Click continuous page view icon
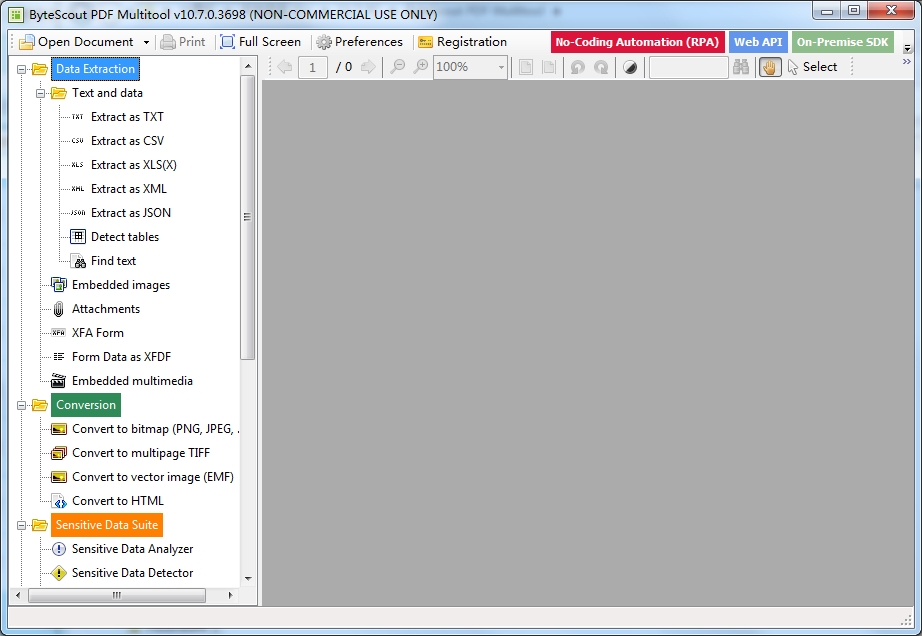The height and width of the screenshot is (636, 922). (x=549, y=67)
